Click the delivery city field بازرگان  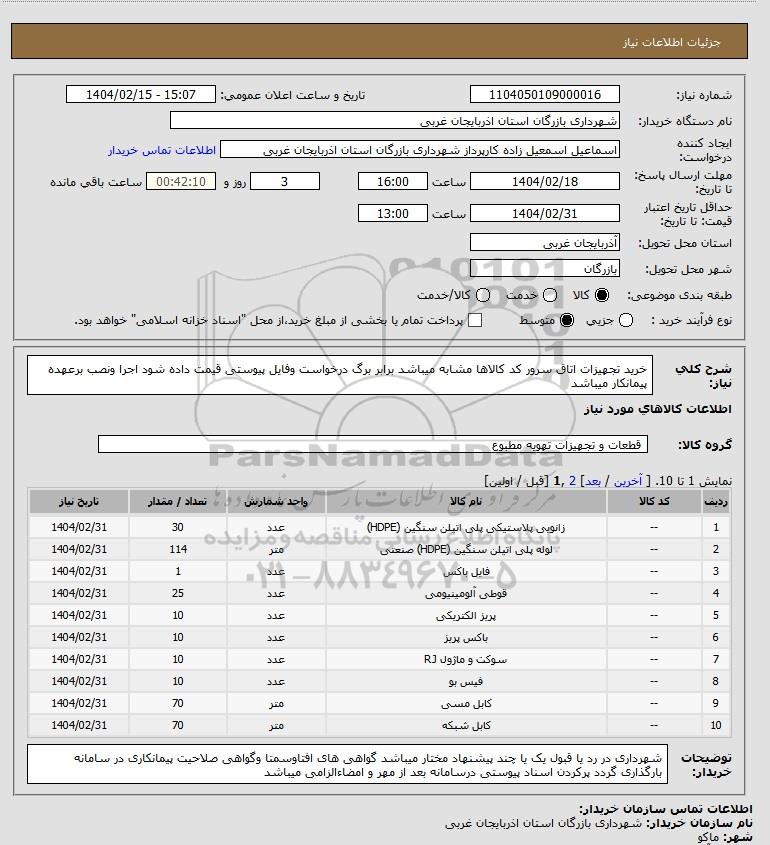point(545,268)
